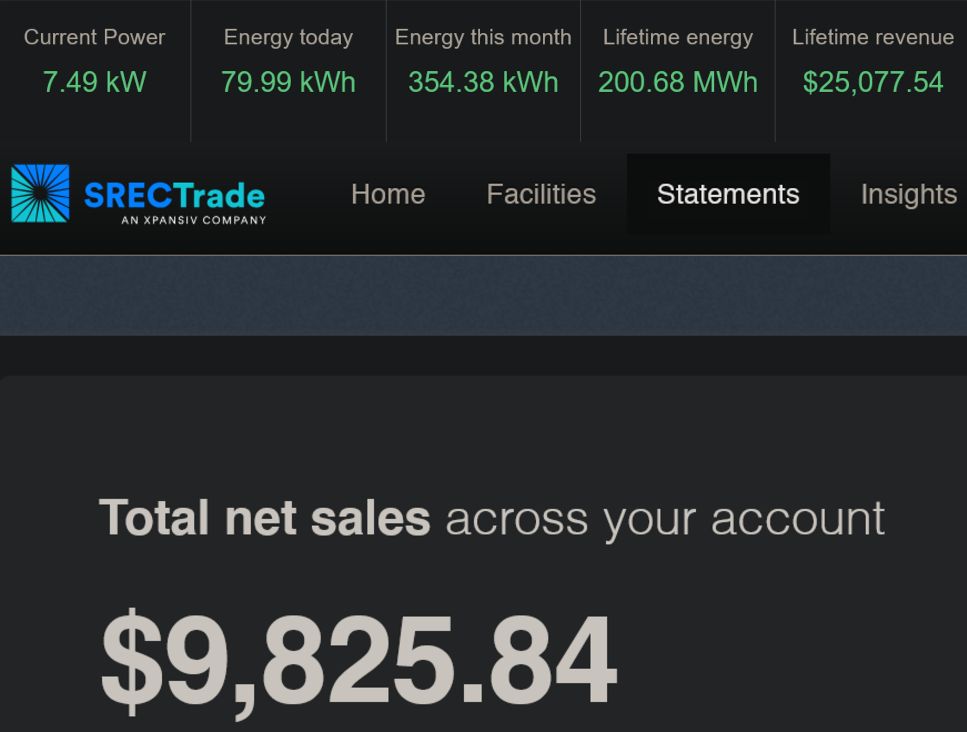Screen dimensions: 967x732
Task: Select the 79.99 kWh value
Action: click(288, 82)
